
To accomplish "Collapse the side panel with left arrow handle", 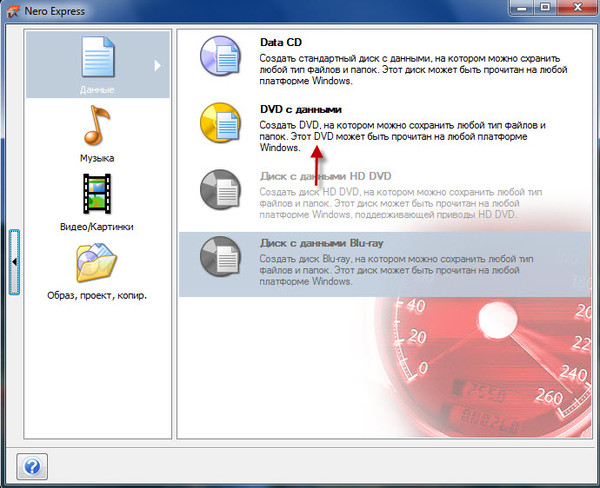I will [x=14, y=262].
